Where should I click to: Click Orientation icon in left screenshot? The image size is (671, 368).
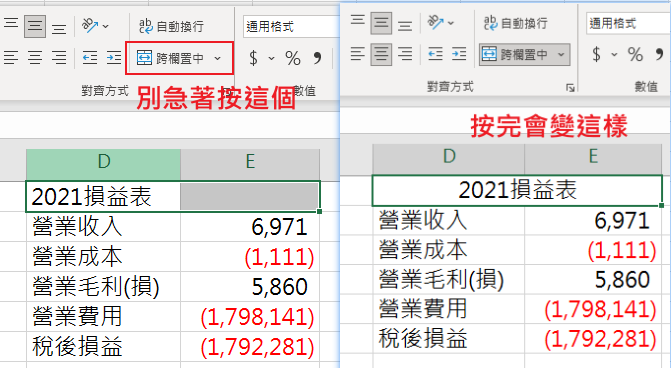tap(90, 26)
